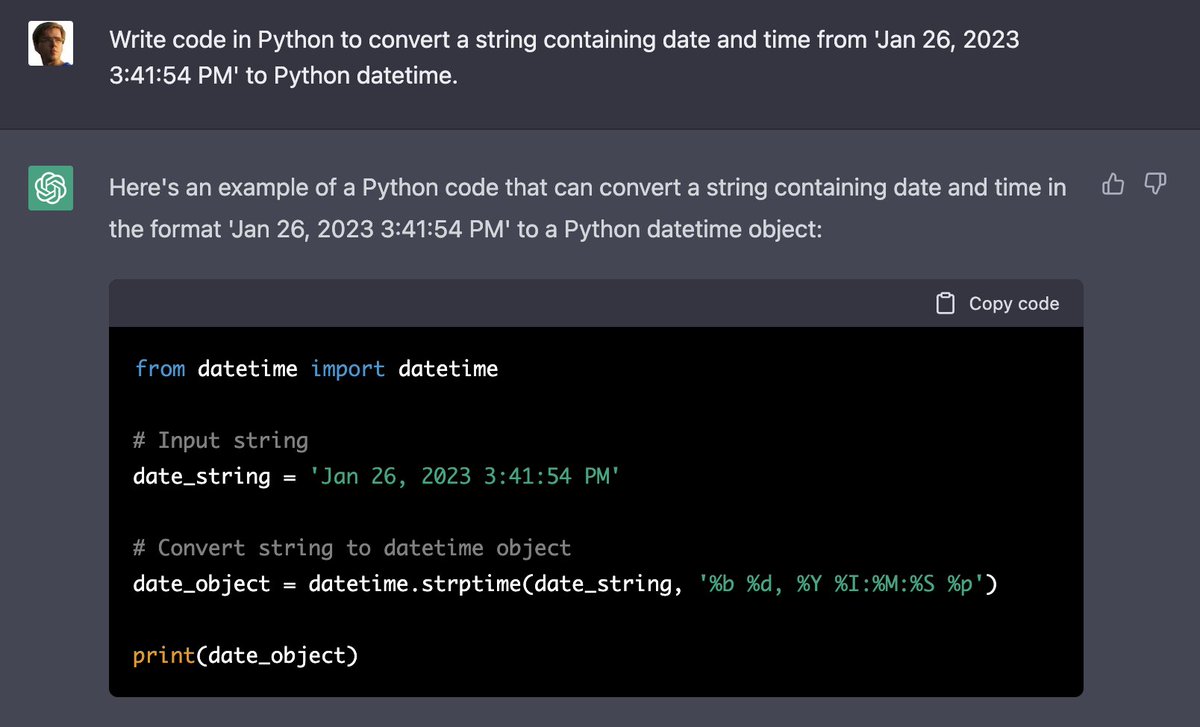Click the Copy code label
This screenshot has height=727, width=1200.
1014,304
